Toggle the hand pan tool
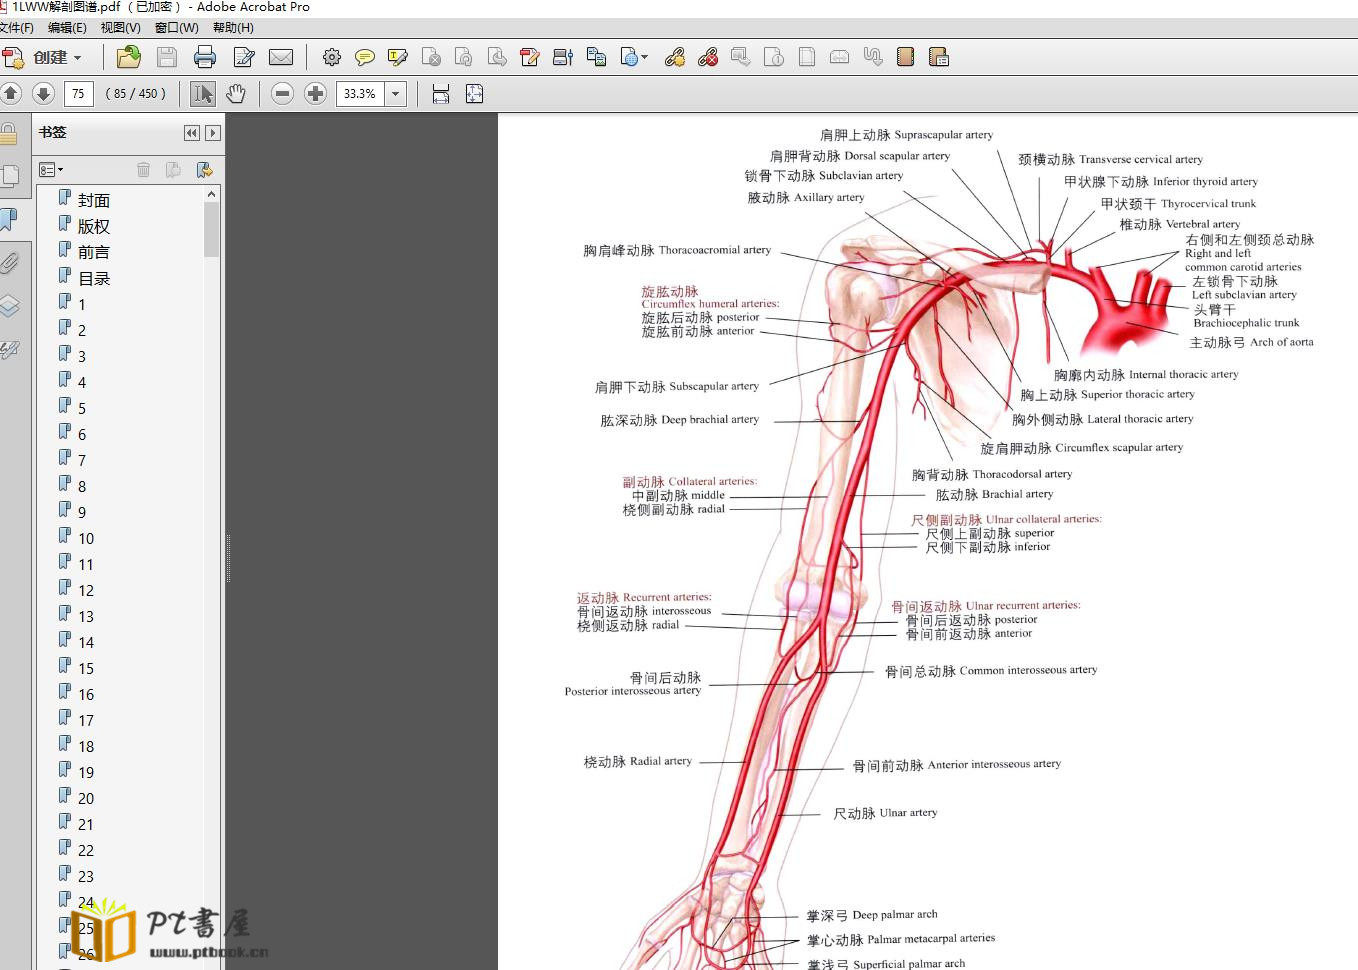Viewport: 1358px width, 970px height. click(x=236, y=94)
